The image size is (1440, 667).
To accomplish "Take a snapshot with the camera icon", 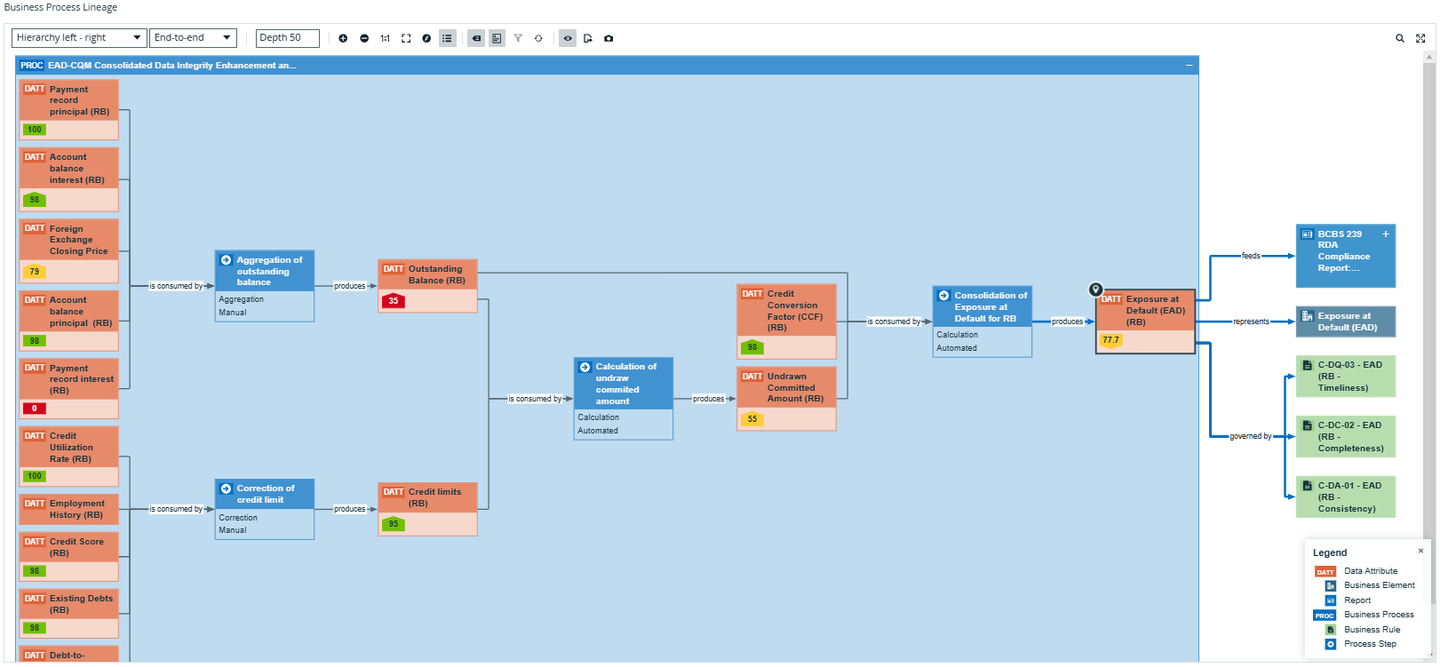I will pyautogui.click(x=609, y=38).
